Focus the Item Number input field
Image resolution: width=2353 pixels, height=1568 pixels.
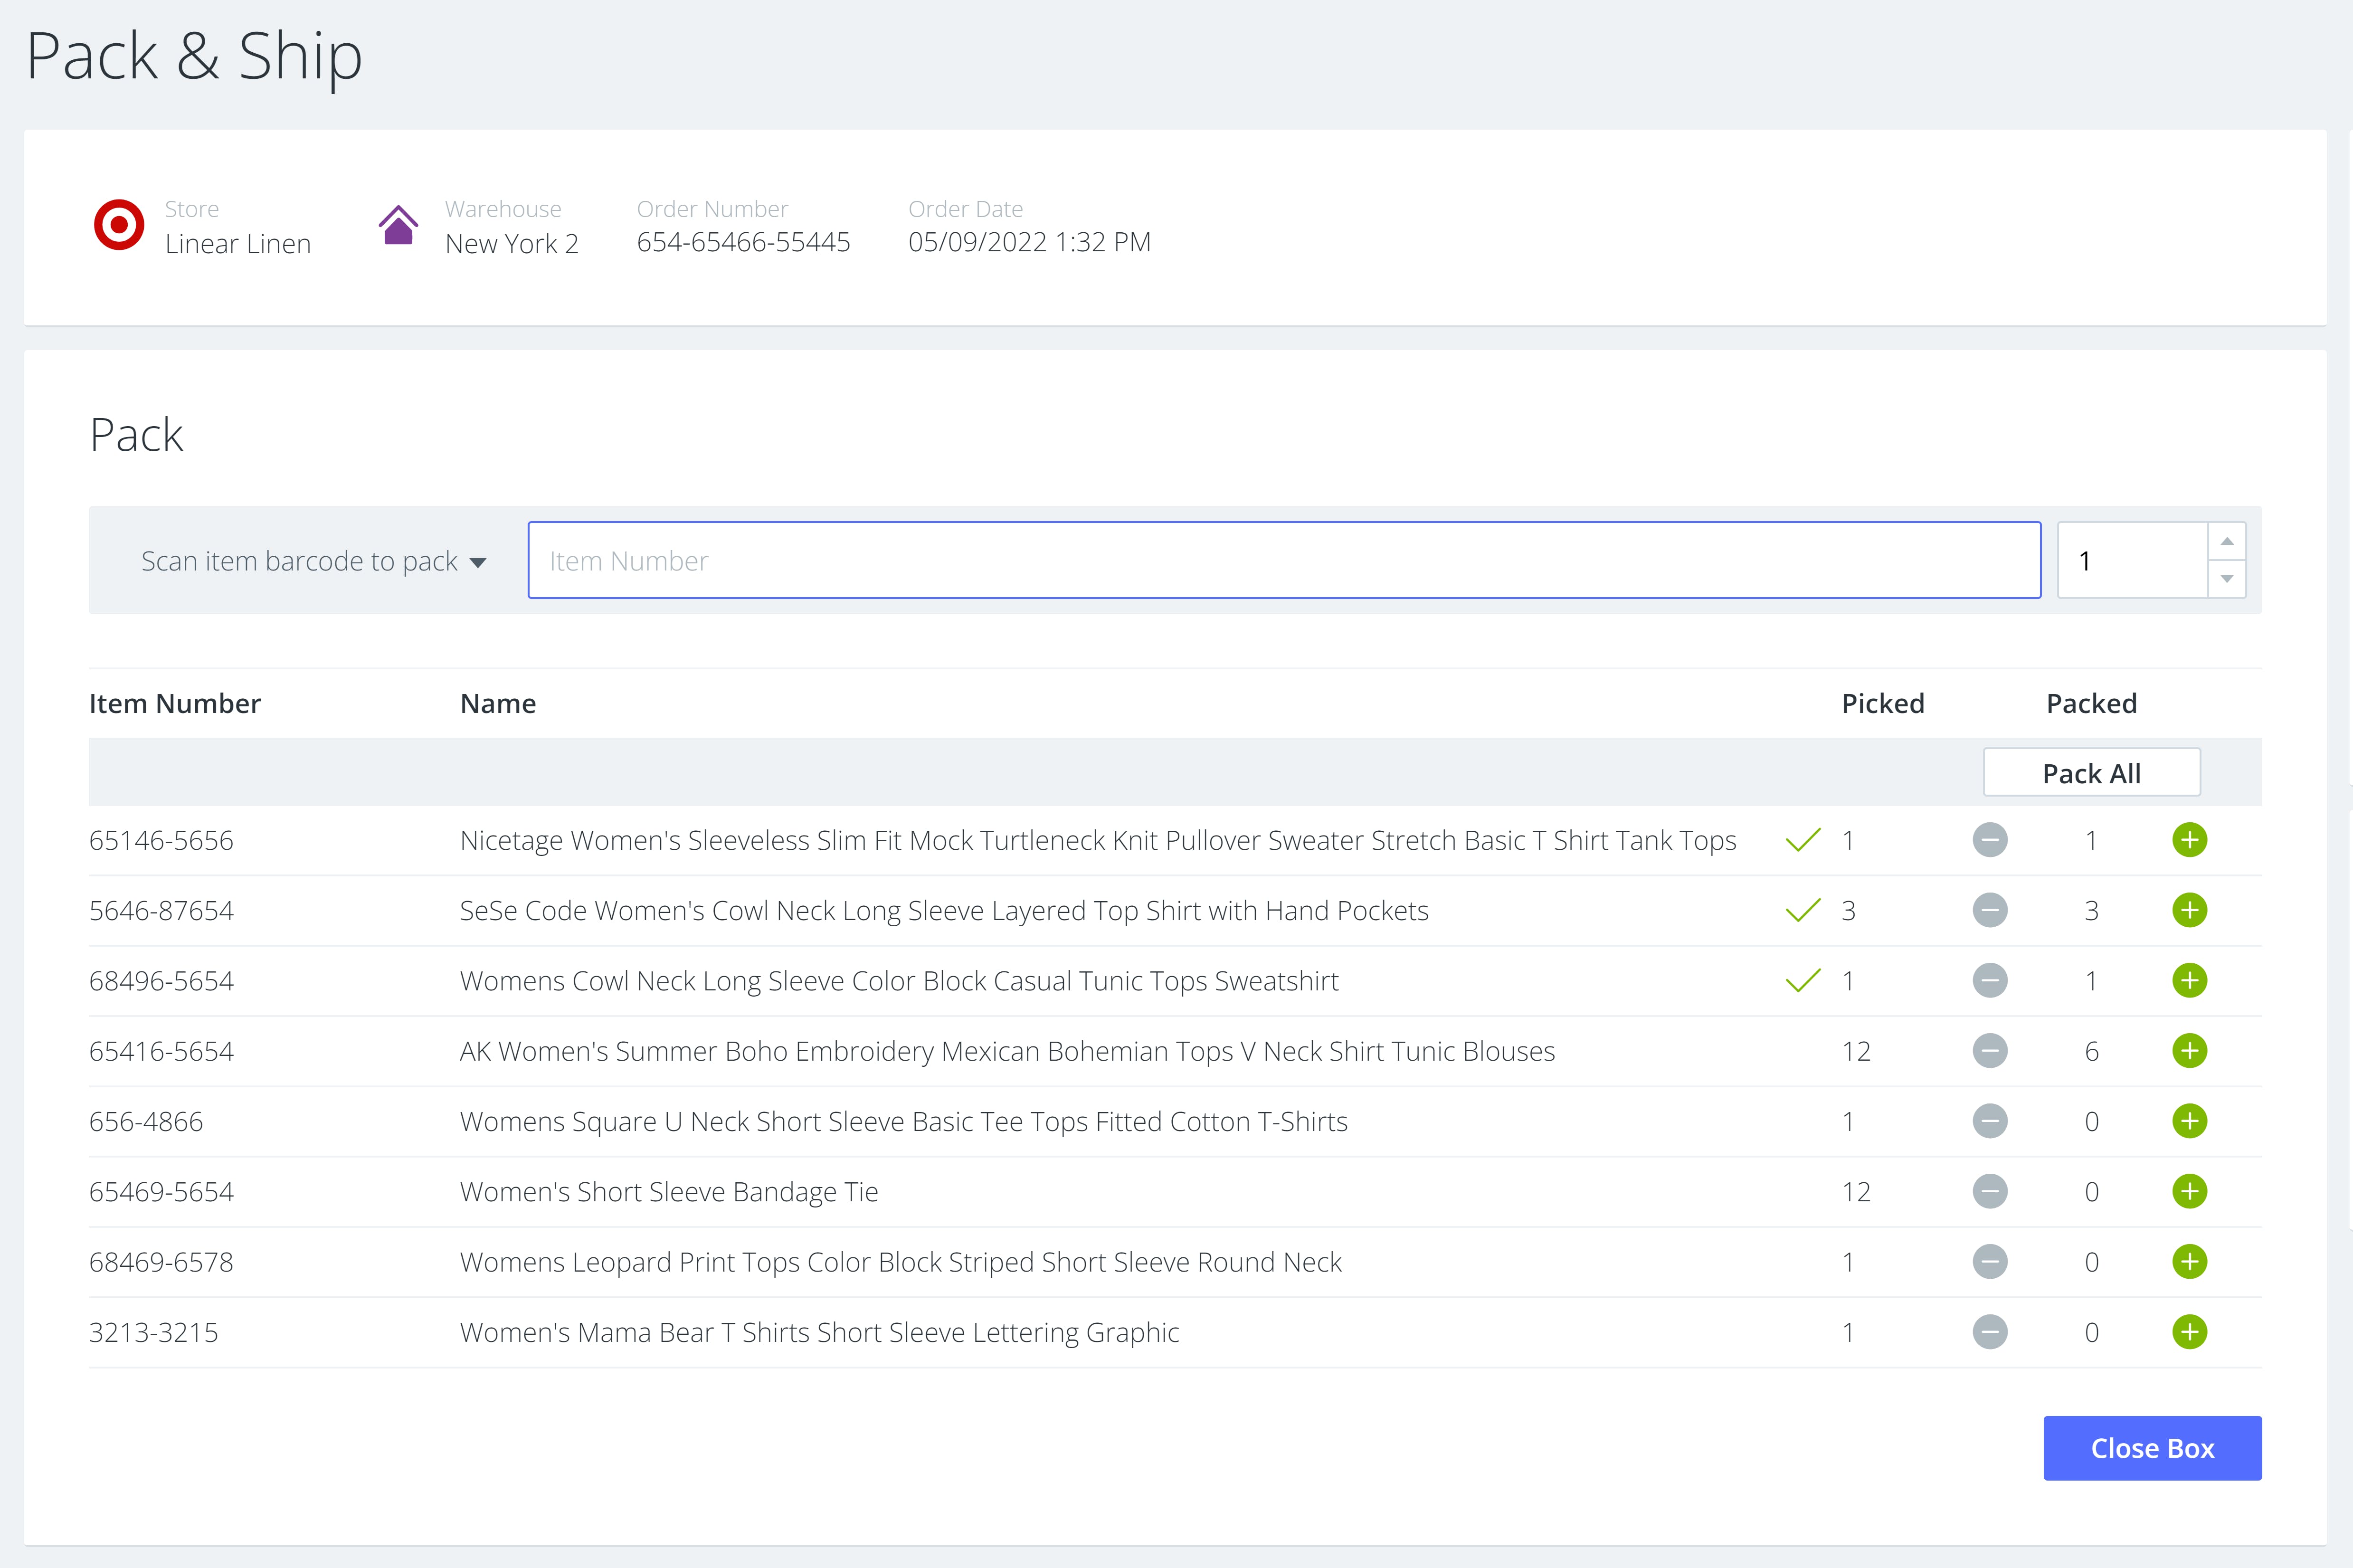(1284, 561)
